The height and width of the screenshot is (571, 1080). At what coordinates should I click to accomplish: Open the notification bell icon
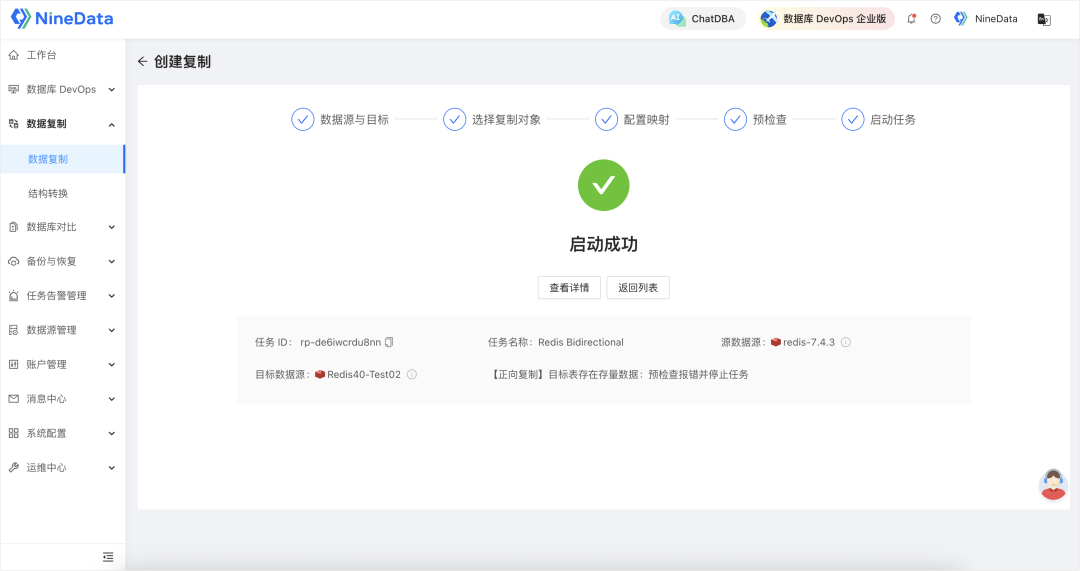pyautogui.click(x=911, y=19)
